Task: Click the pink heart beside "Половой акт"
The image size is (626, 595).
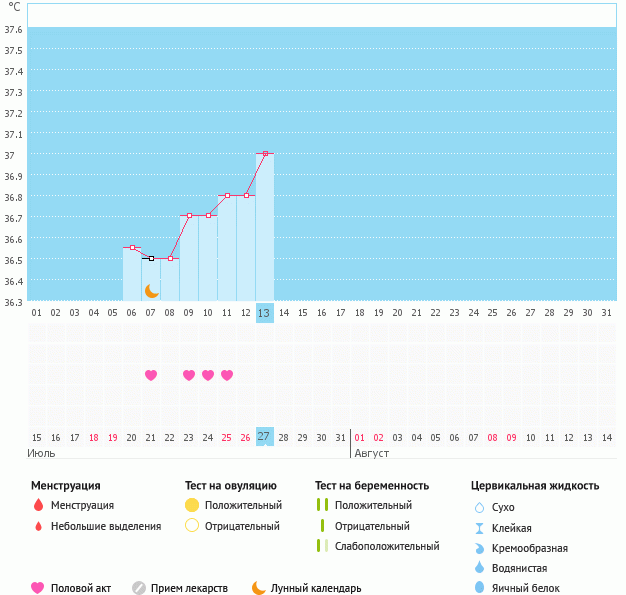Action: click(x=38, y=588)
